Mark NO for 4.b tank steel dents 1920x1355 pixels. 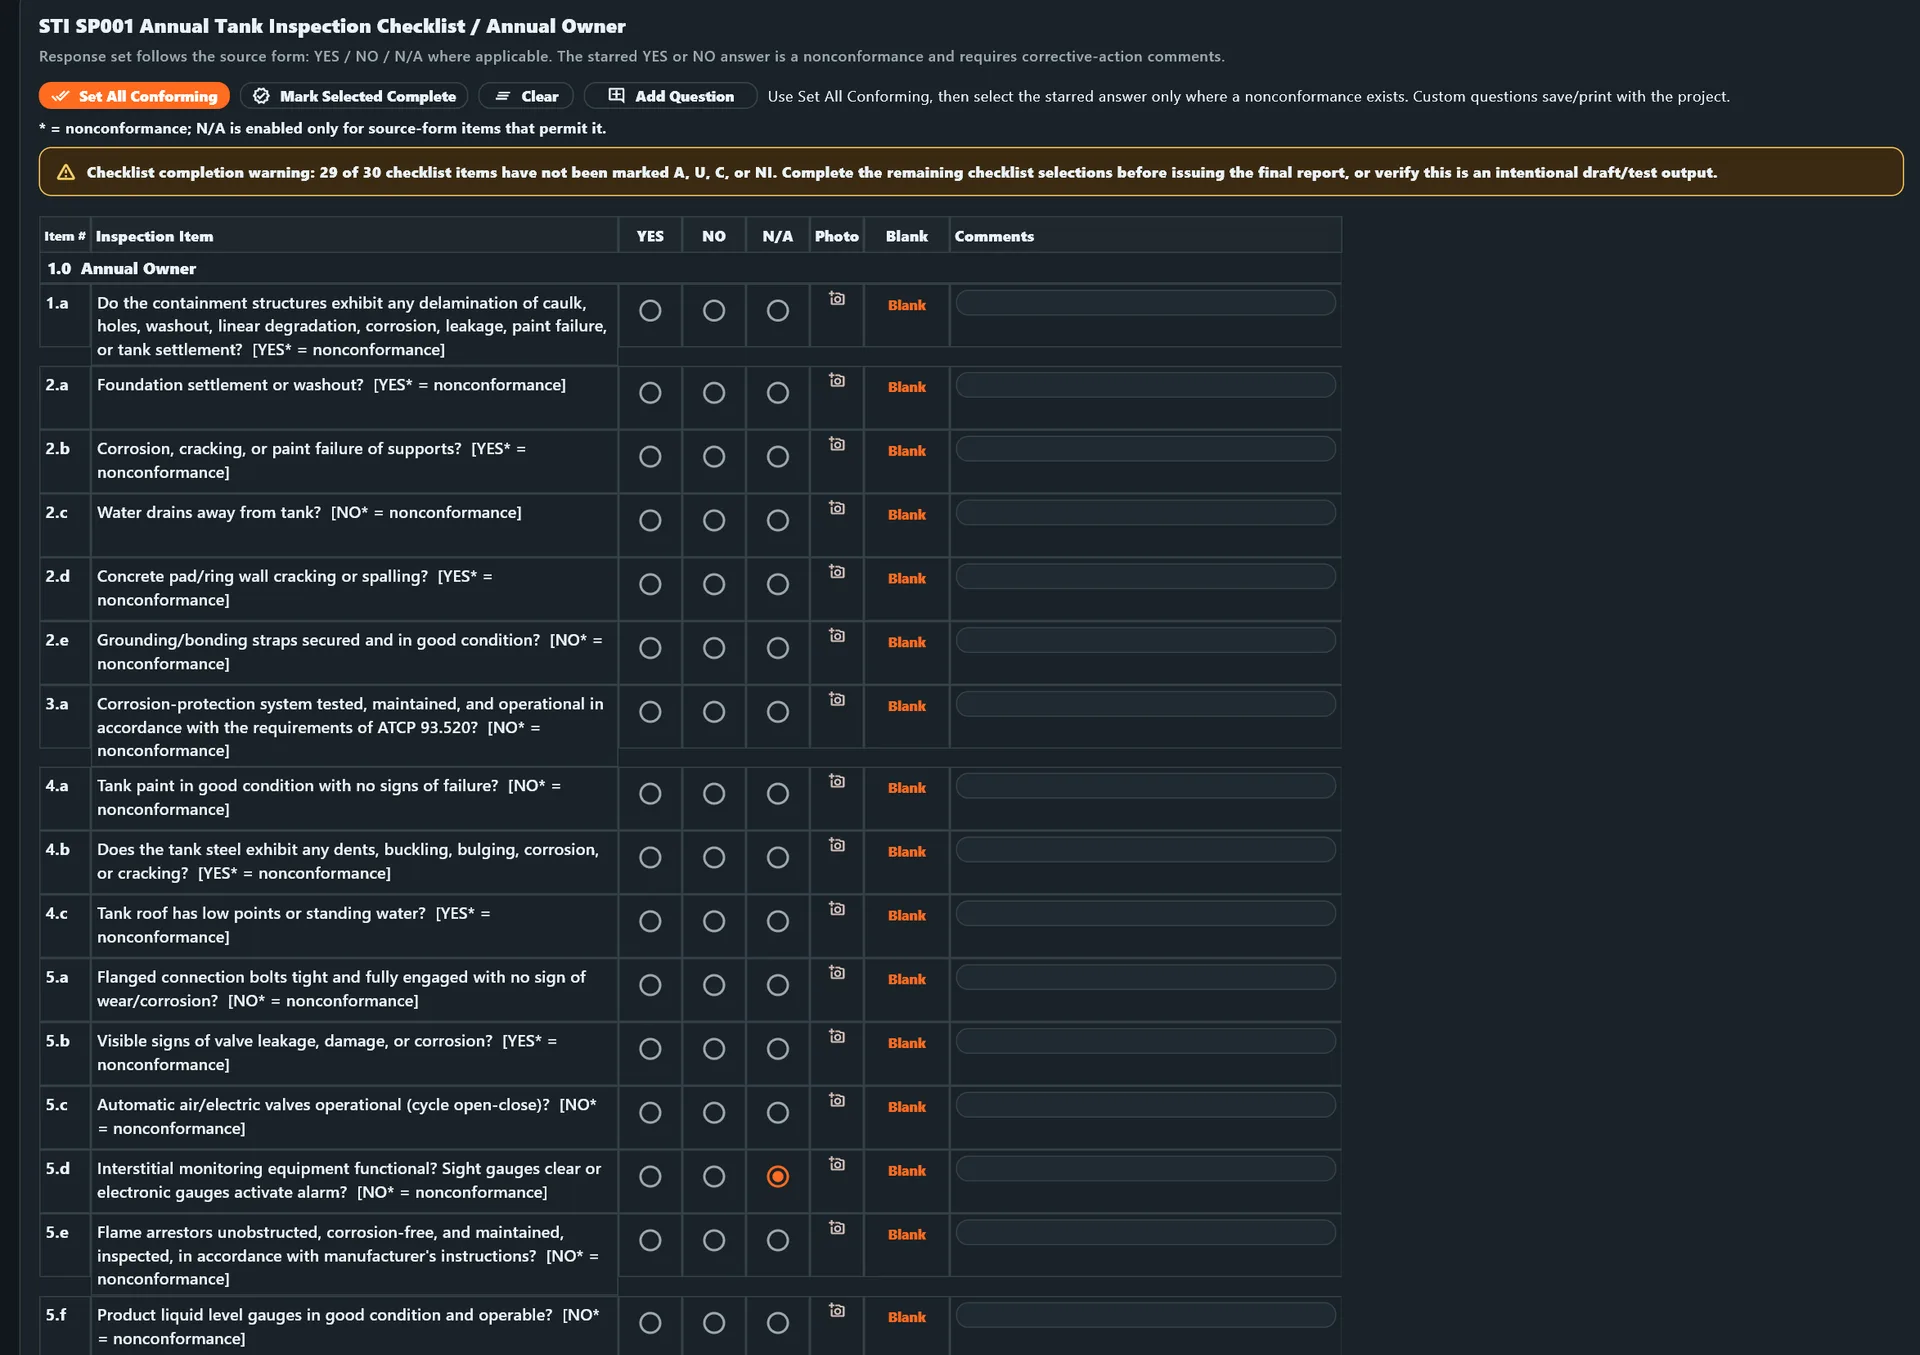[714, 858]
